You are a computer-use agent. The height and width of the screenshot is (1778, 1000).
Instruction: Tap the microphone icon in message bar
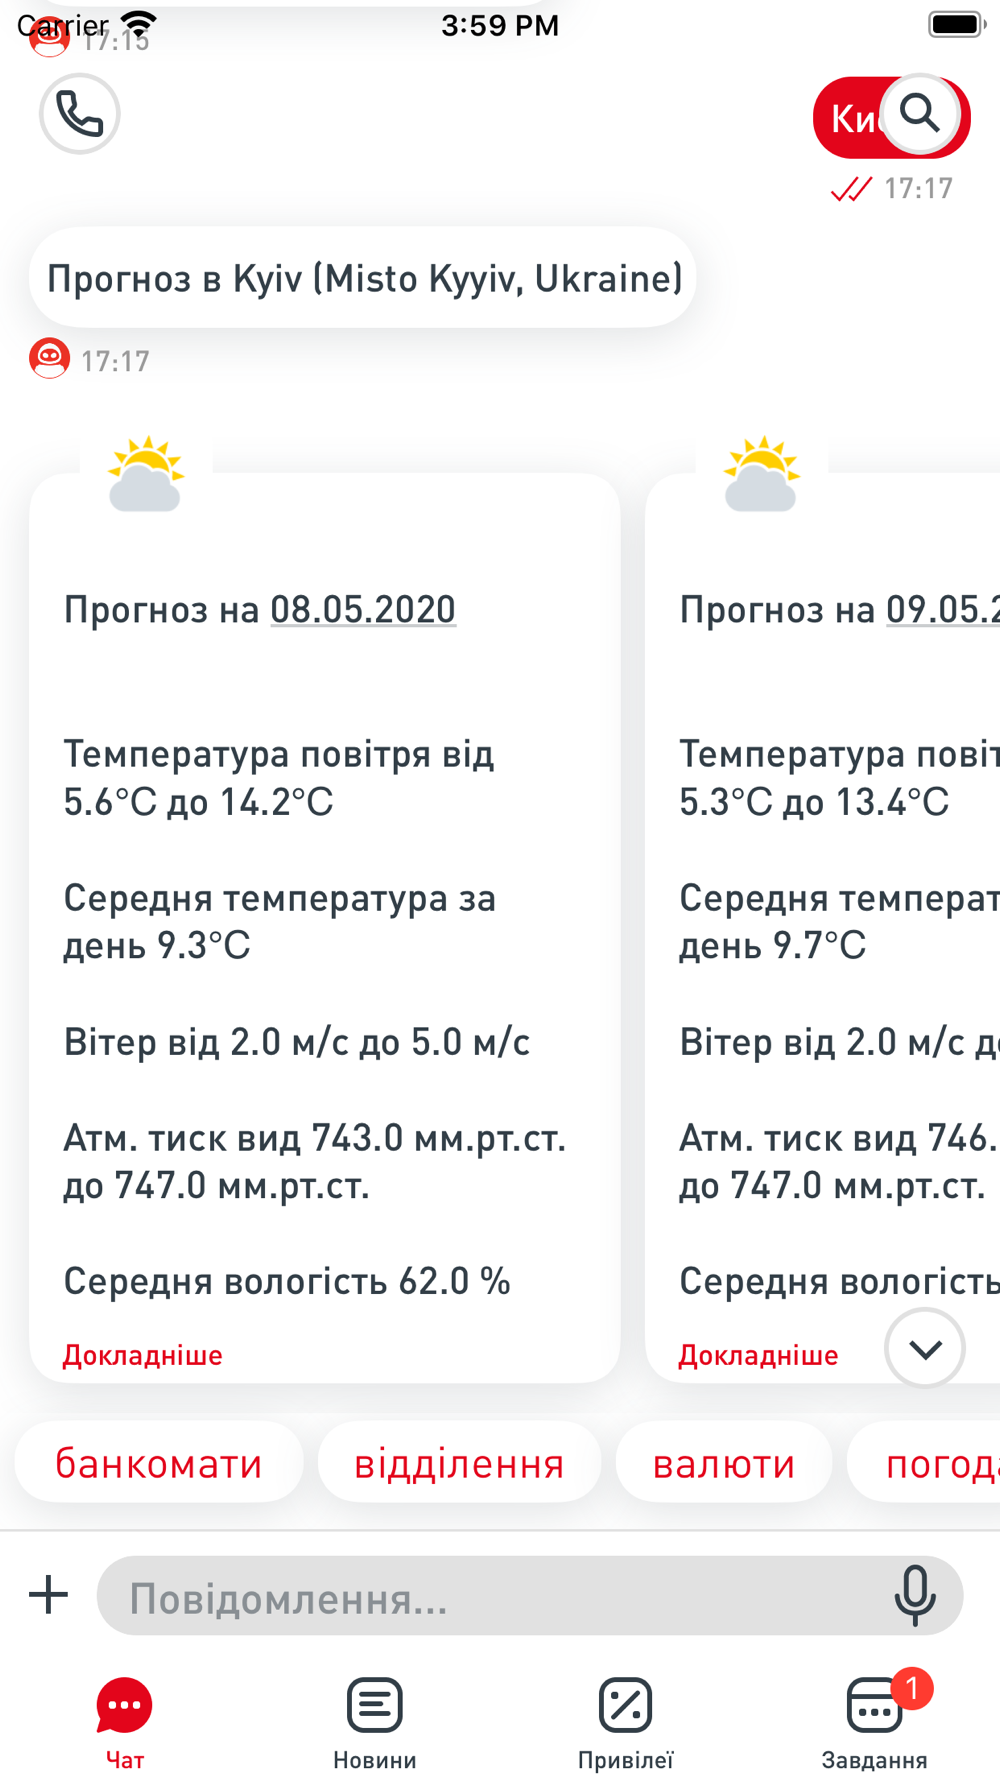pos(914,1595)
